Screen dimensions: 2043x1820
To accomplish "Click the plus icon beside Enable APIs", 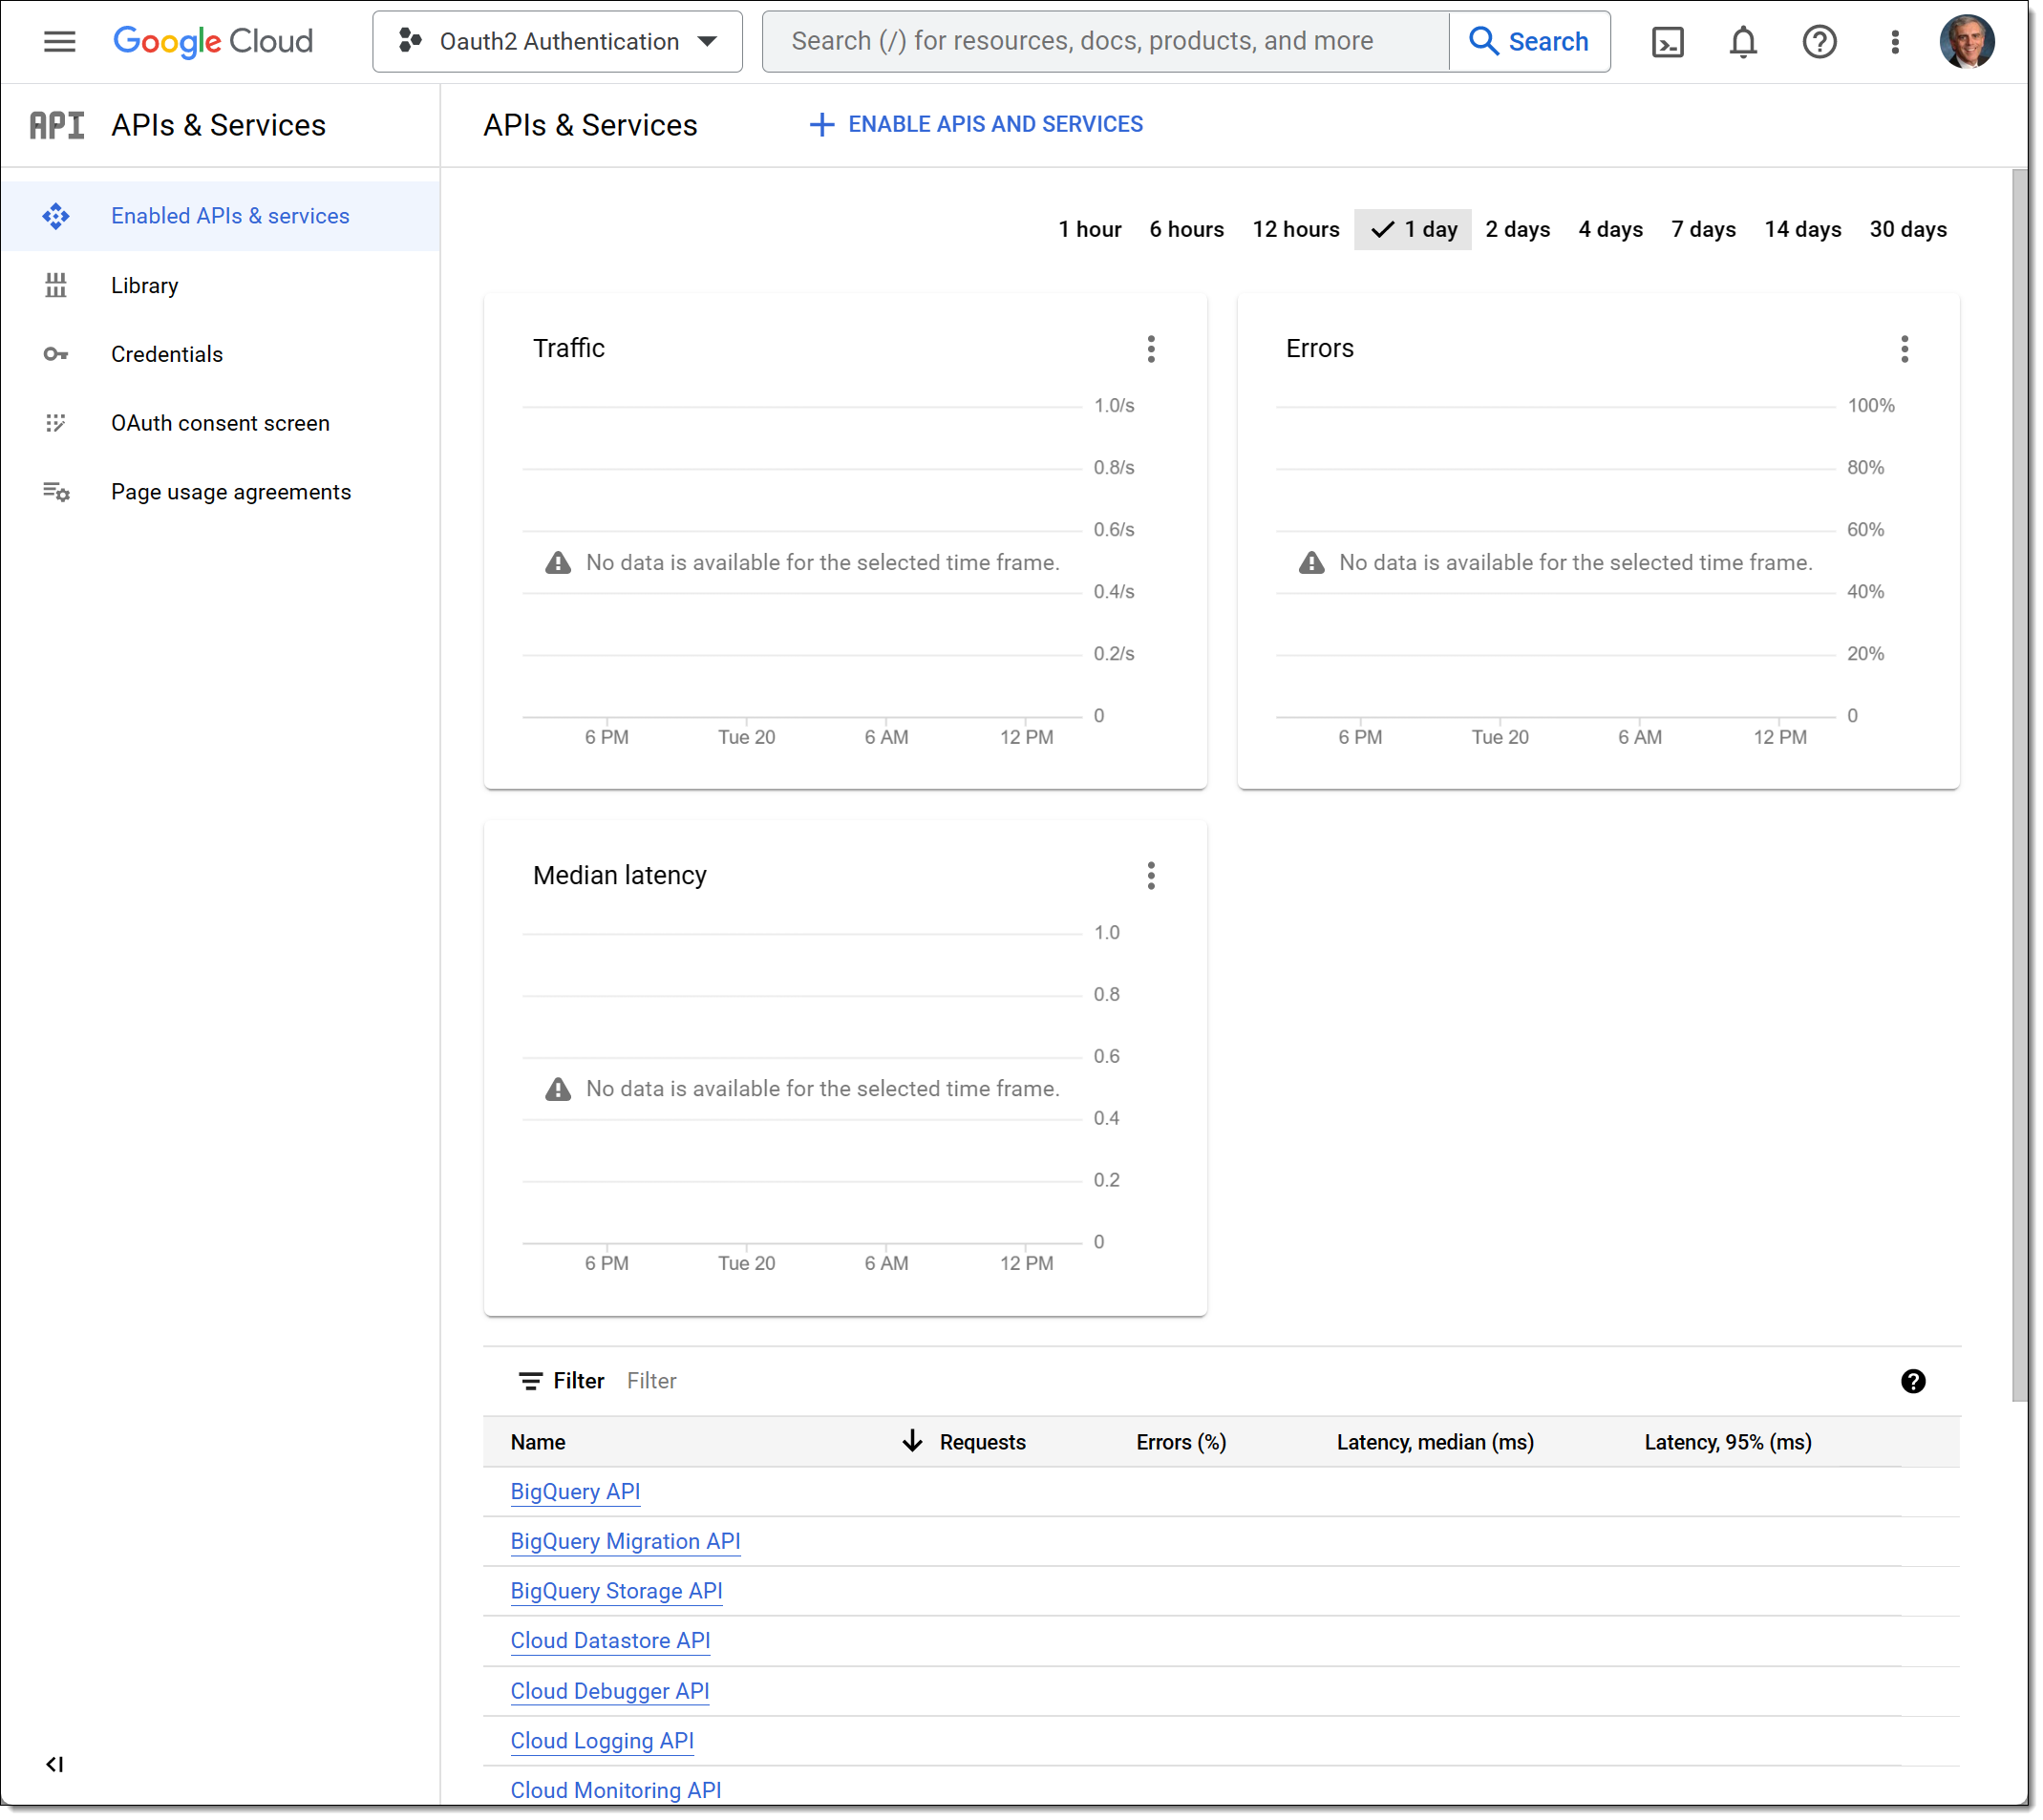I will click(x=822, y=124).
